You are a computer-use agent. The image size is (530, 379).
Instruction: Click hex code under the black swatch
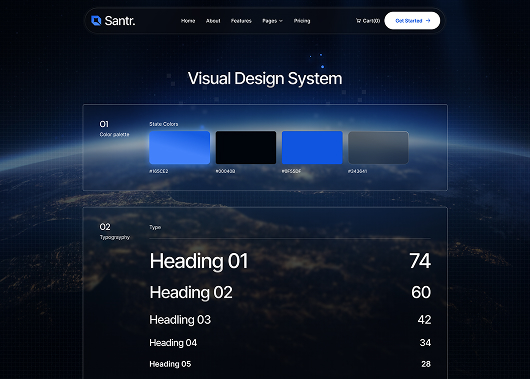pyautogui.click(x=225, y=171)
